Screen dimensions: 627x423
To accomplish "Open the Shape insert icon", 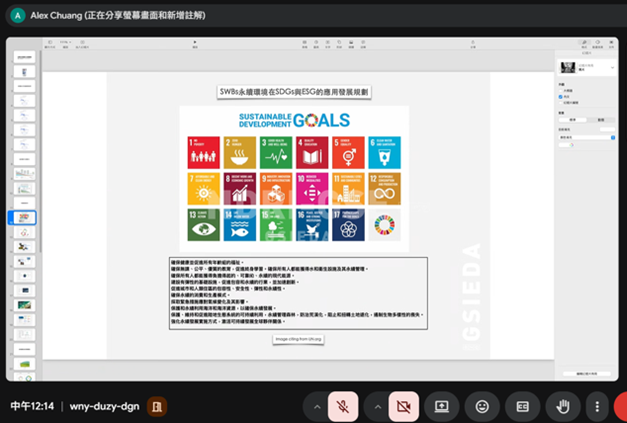I will coord(339,44).
